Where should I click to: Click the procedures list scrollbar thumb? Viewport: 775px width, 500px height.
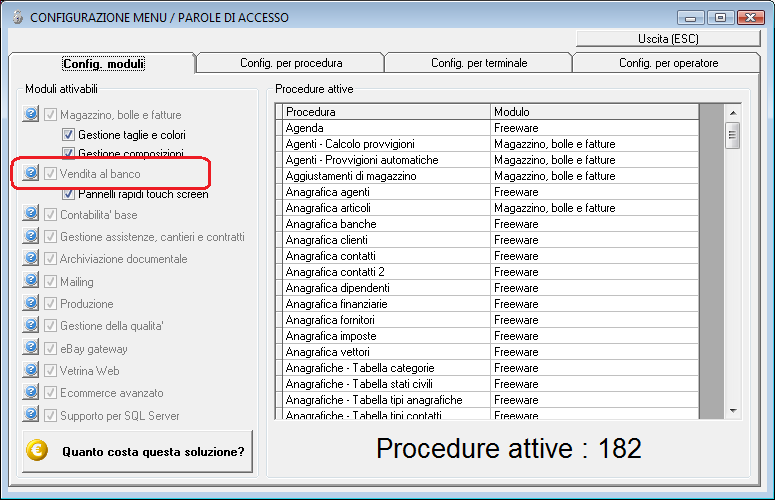(732, 135)
